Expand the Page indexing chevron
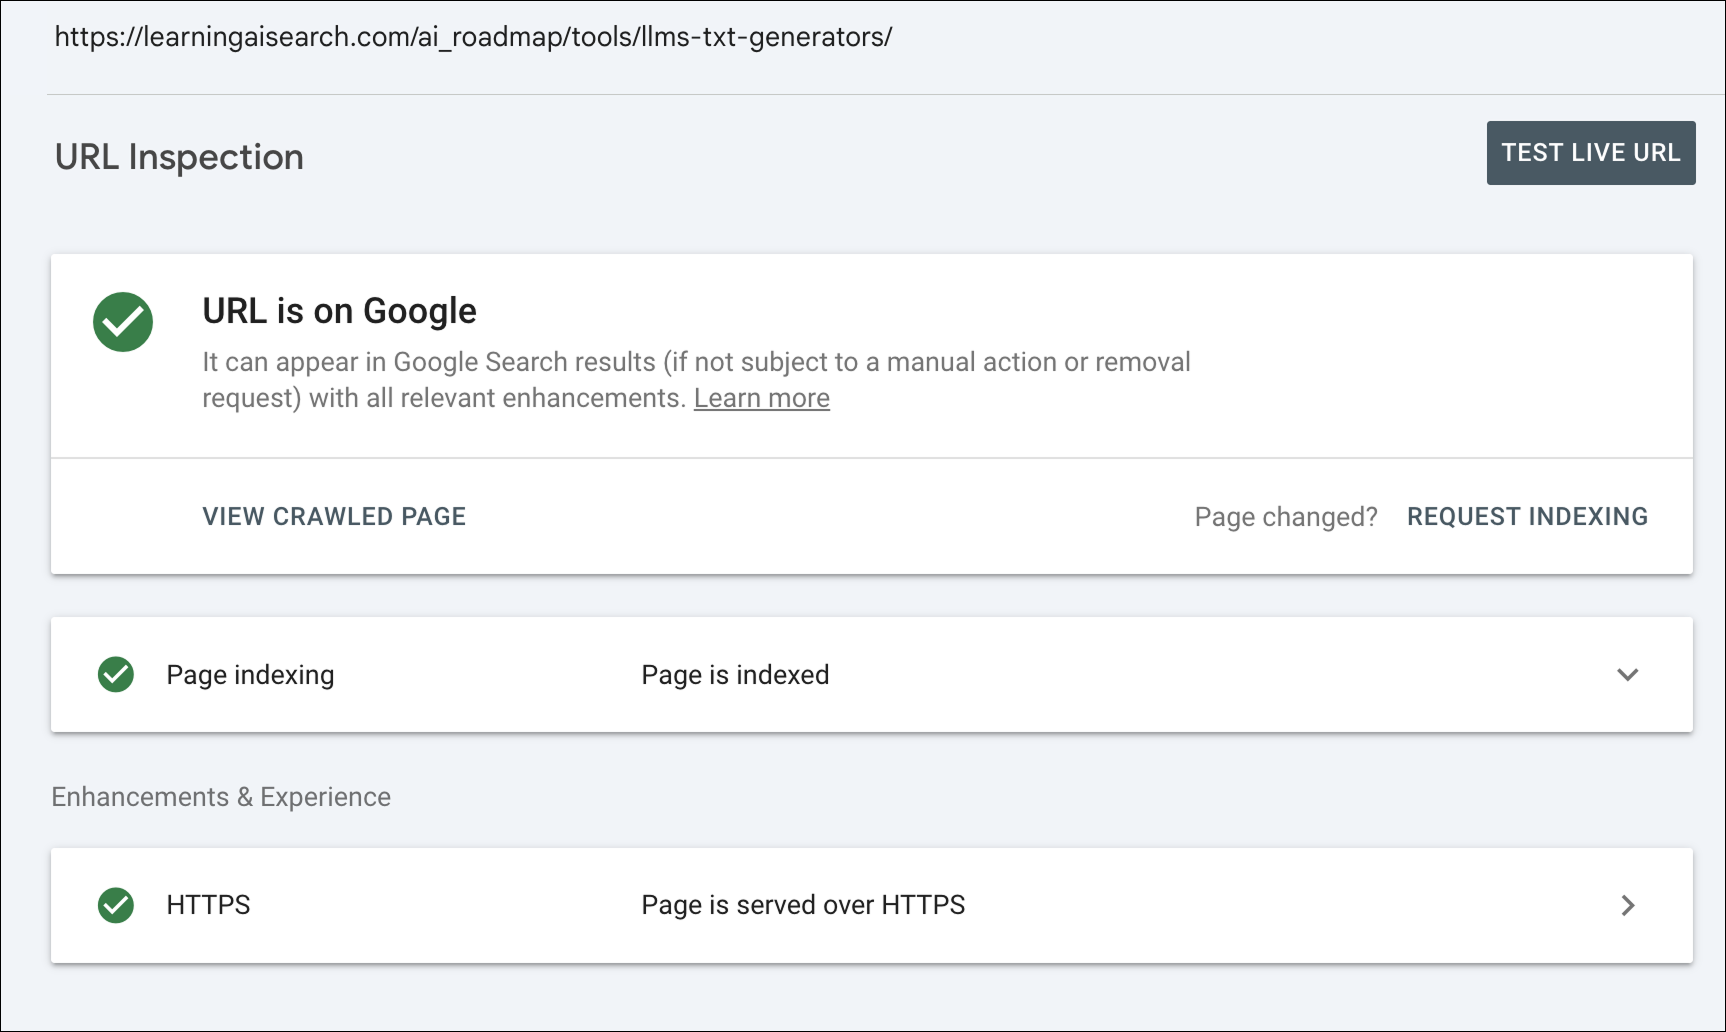Image resolution: width=1726 pixels, height=1032 pixels. [x=1628, y=675]
